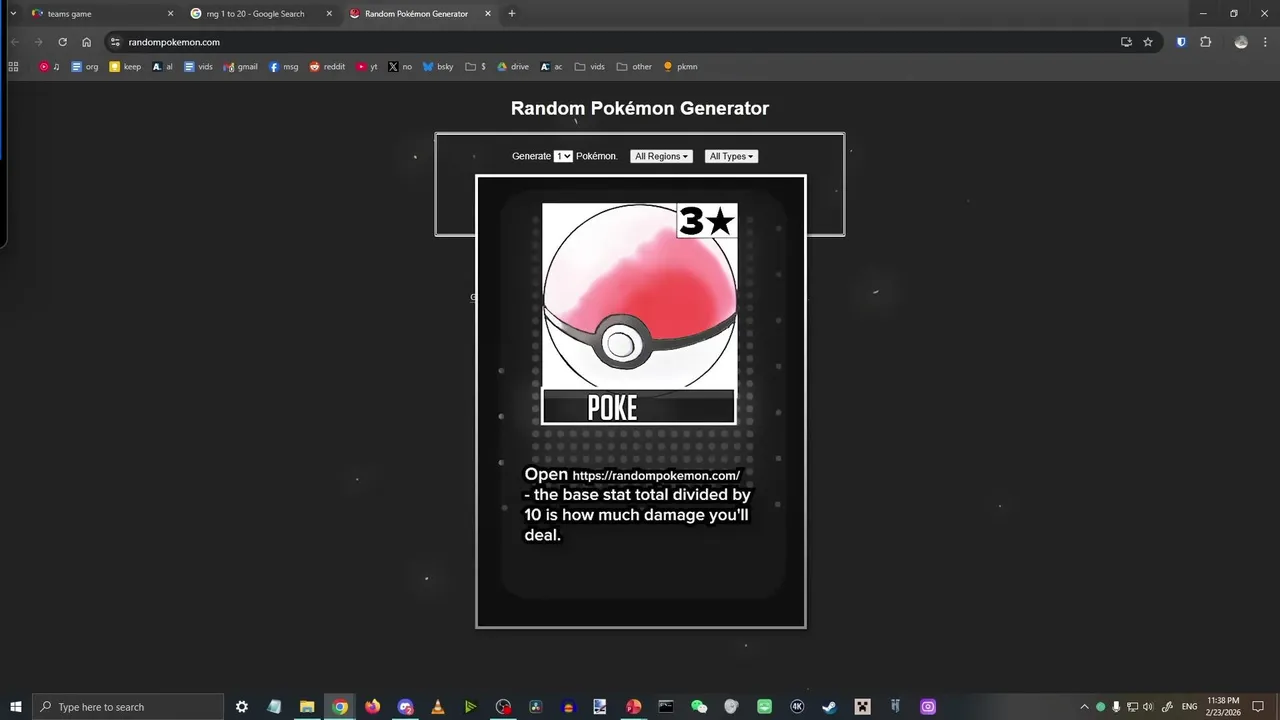Switch to the teams game tab
Screen dimensions: 1280x720
(x=100, y=14)
